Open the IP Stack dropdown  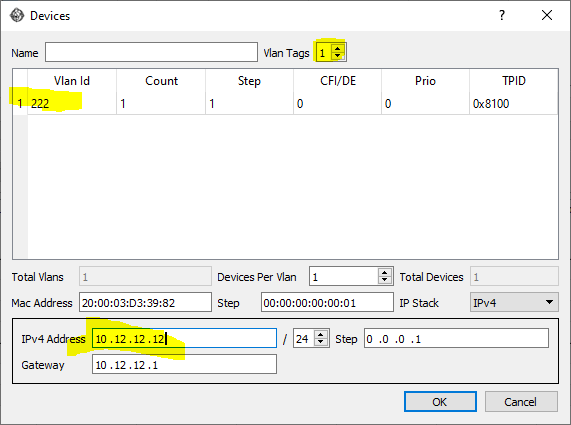(x=514, y=302)
